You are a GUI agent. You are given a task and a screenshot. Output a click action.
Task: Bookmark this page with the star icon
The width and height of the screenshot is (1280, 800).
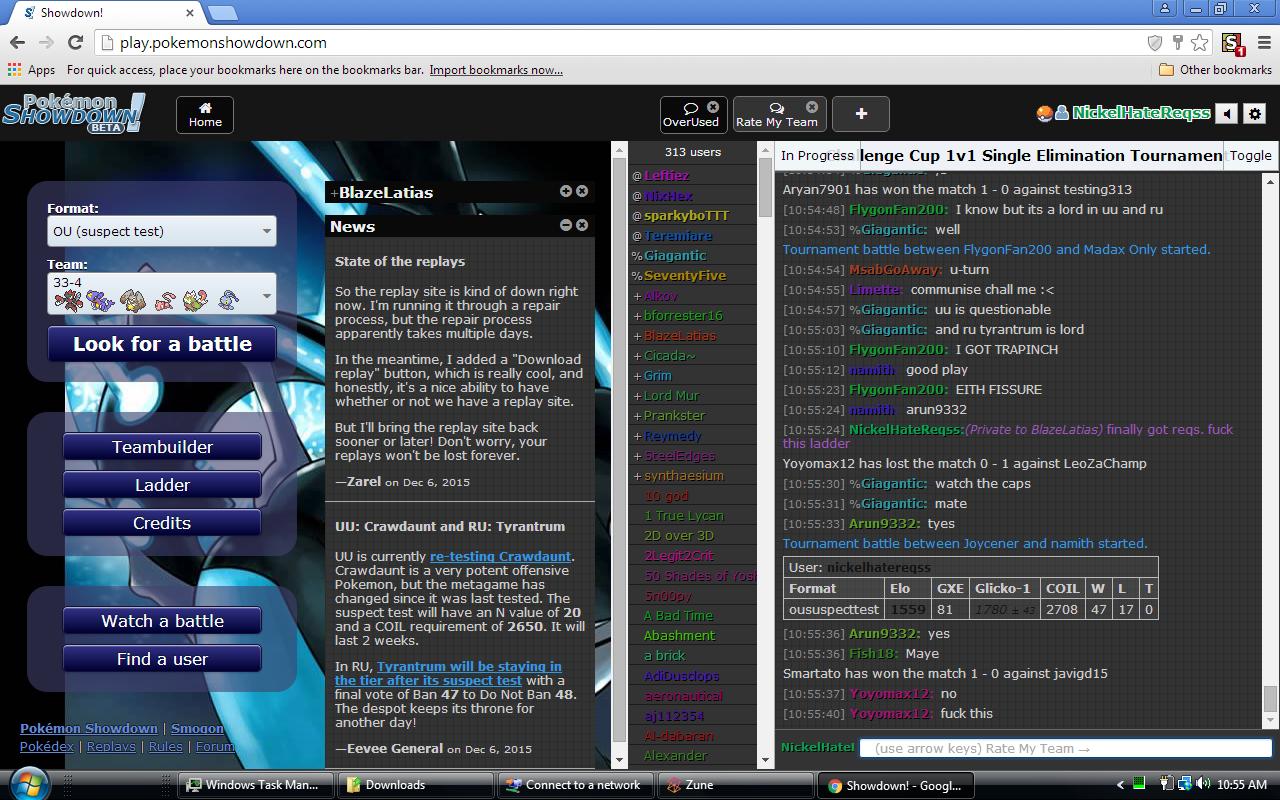coord(1199,43)
